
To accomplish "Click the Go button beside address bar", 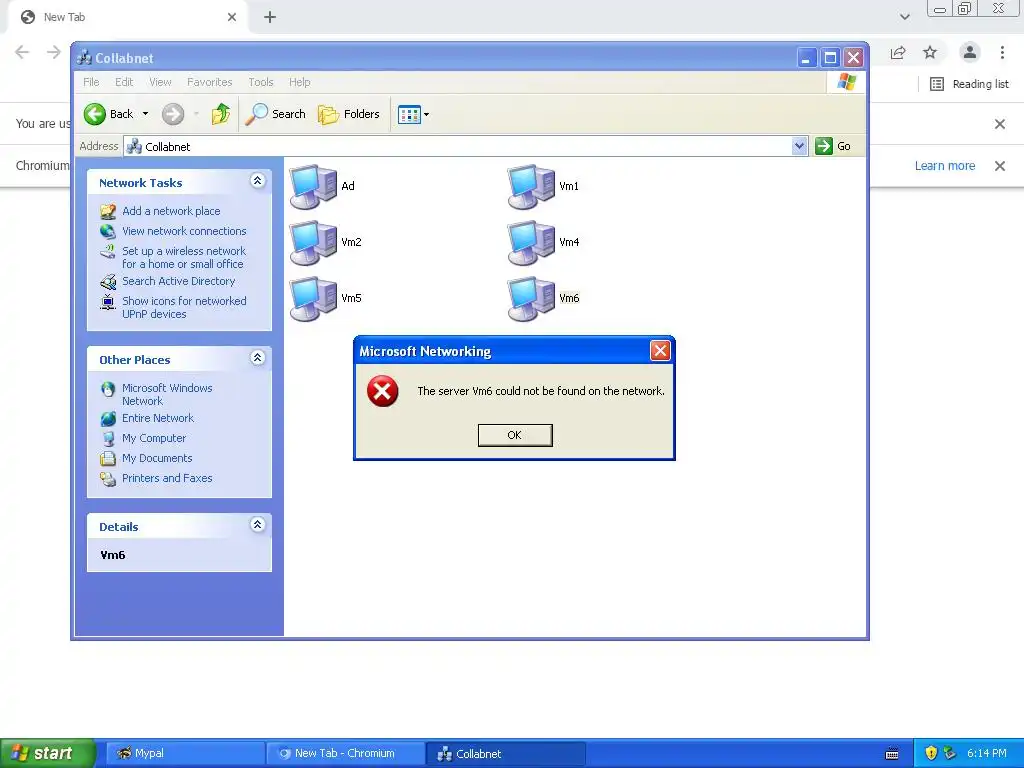I will [x=833, y=146].
